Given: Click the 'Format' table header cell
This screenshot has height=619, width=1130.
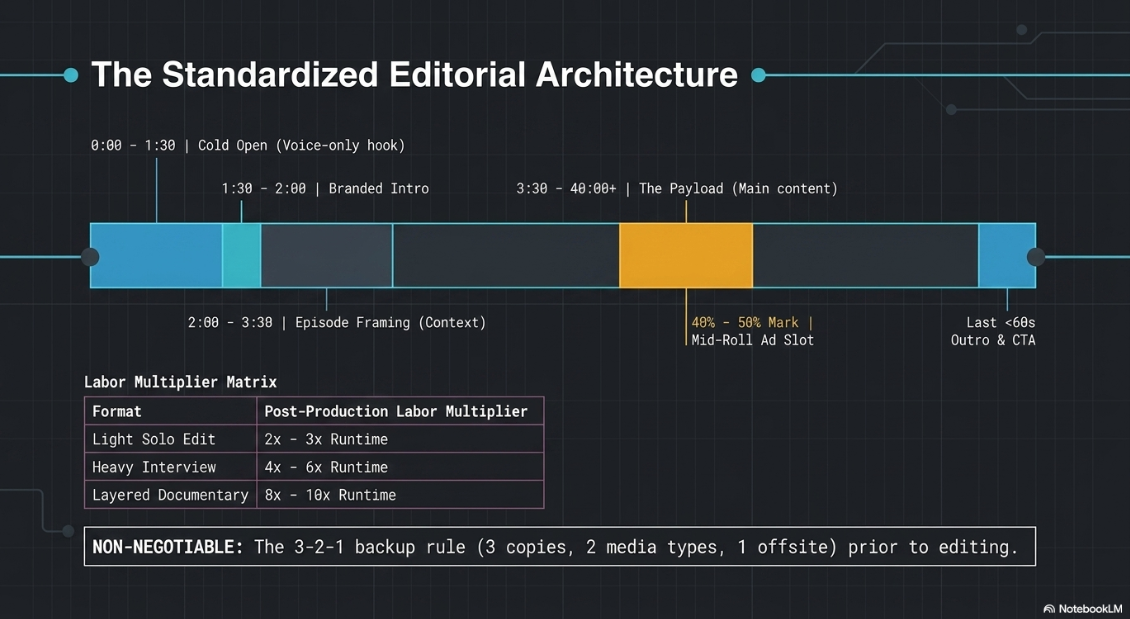Looking at the screenshot, I should 171,411.
